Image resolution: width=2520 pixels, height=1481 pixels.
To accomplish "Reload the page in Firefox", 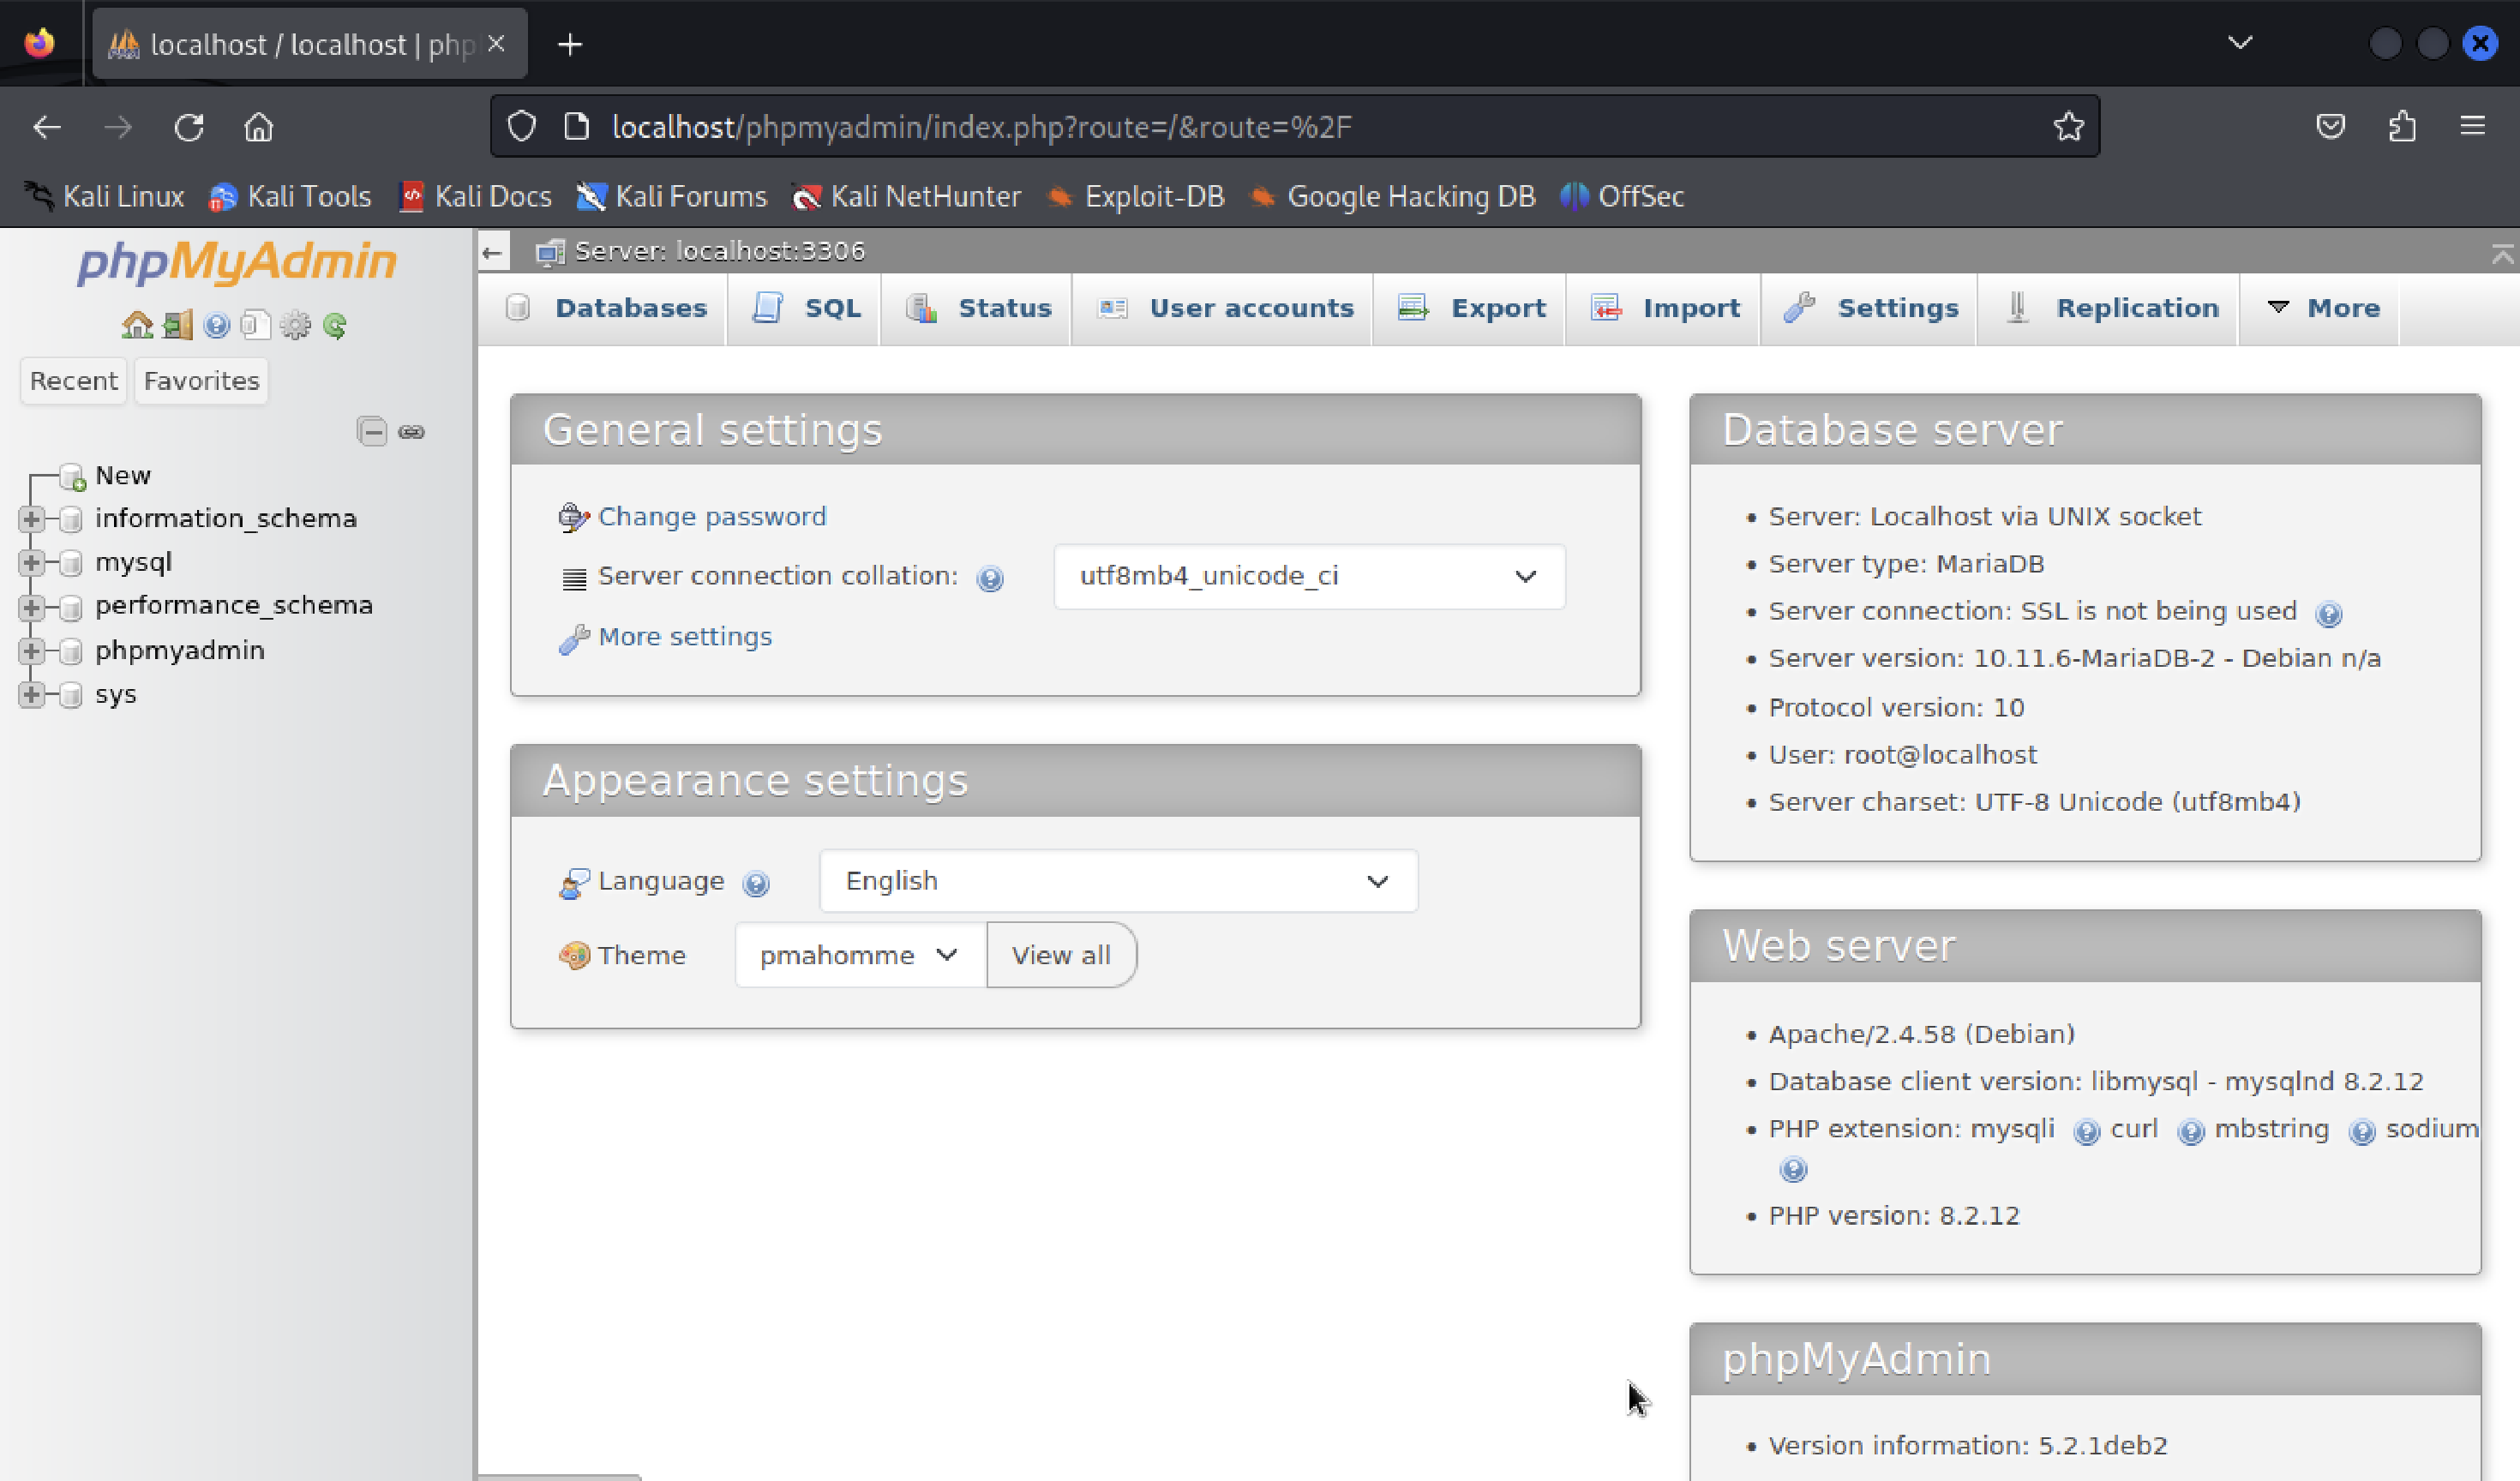I will pyautogui.click(x=189, y=127).
